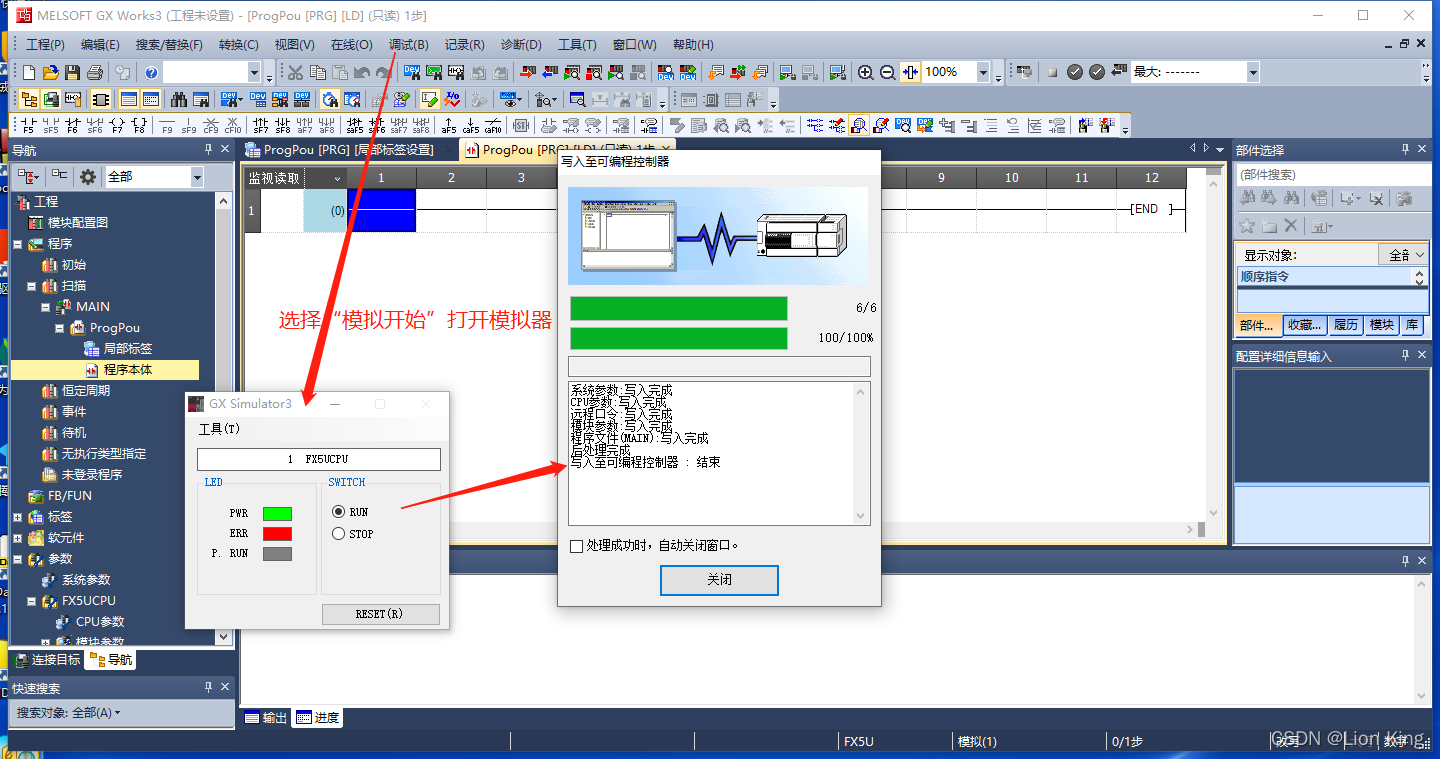The width and height of the screenshot is (1440, 759).
Task: Select 程序本体 in project tree
Action: 127,370
